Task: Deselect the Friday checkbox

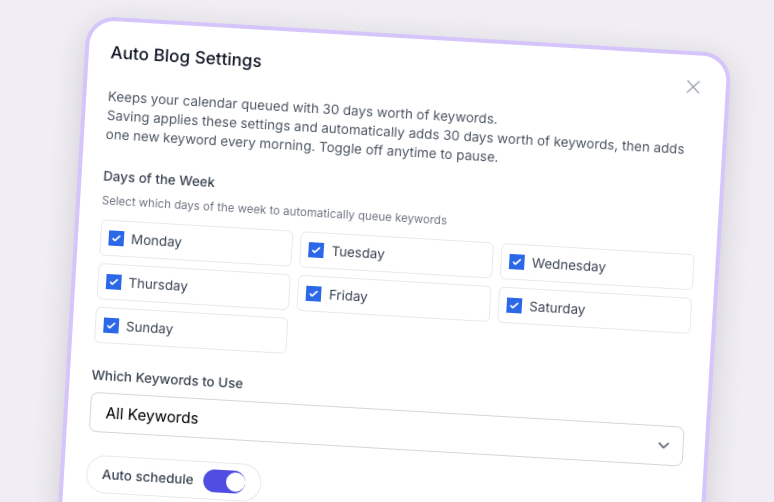Action: [x=314, y=294]
